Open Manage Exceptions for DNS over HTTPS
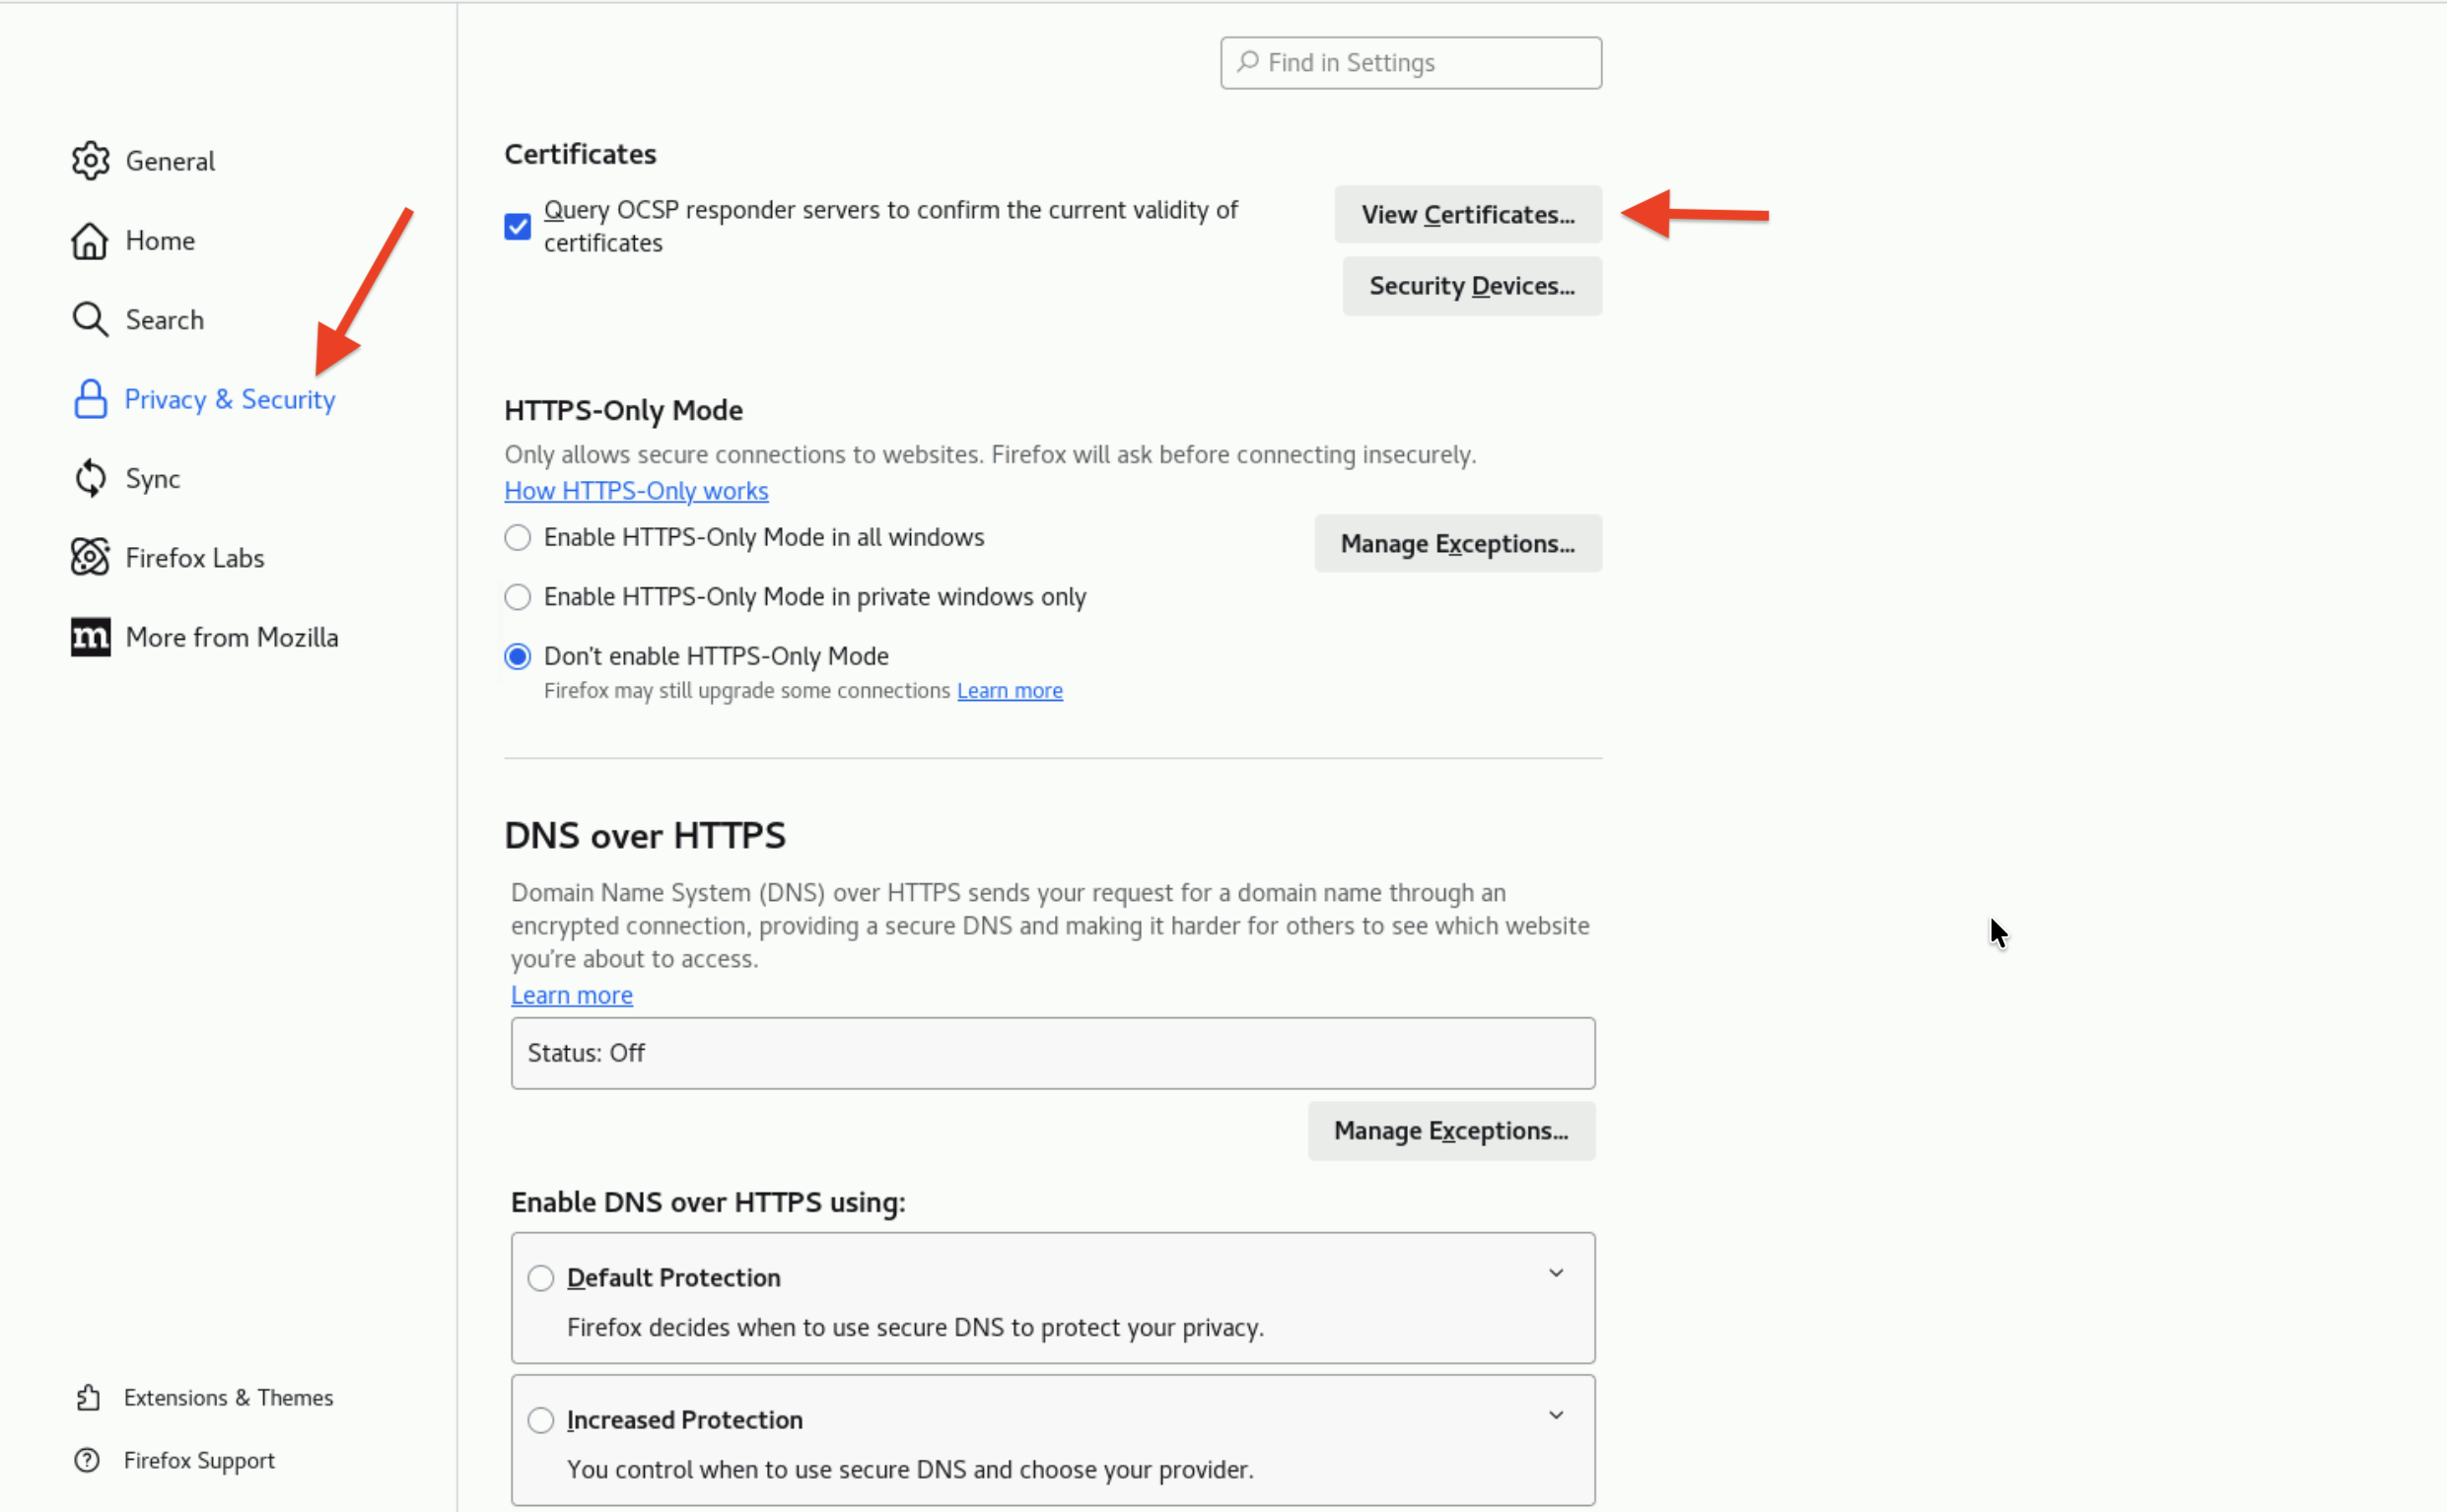Viewport: 2447px width, 1512px height. click(x=1450, y=1131)
